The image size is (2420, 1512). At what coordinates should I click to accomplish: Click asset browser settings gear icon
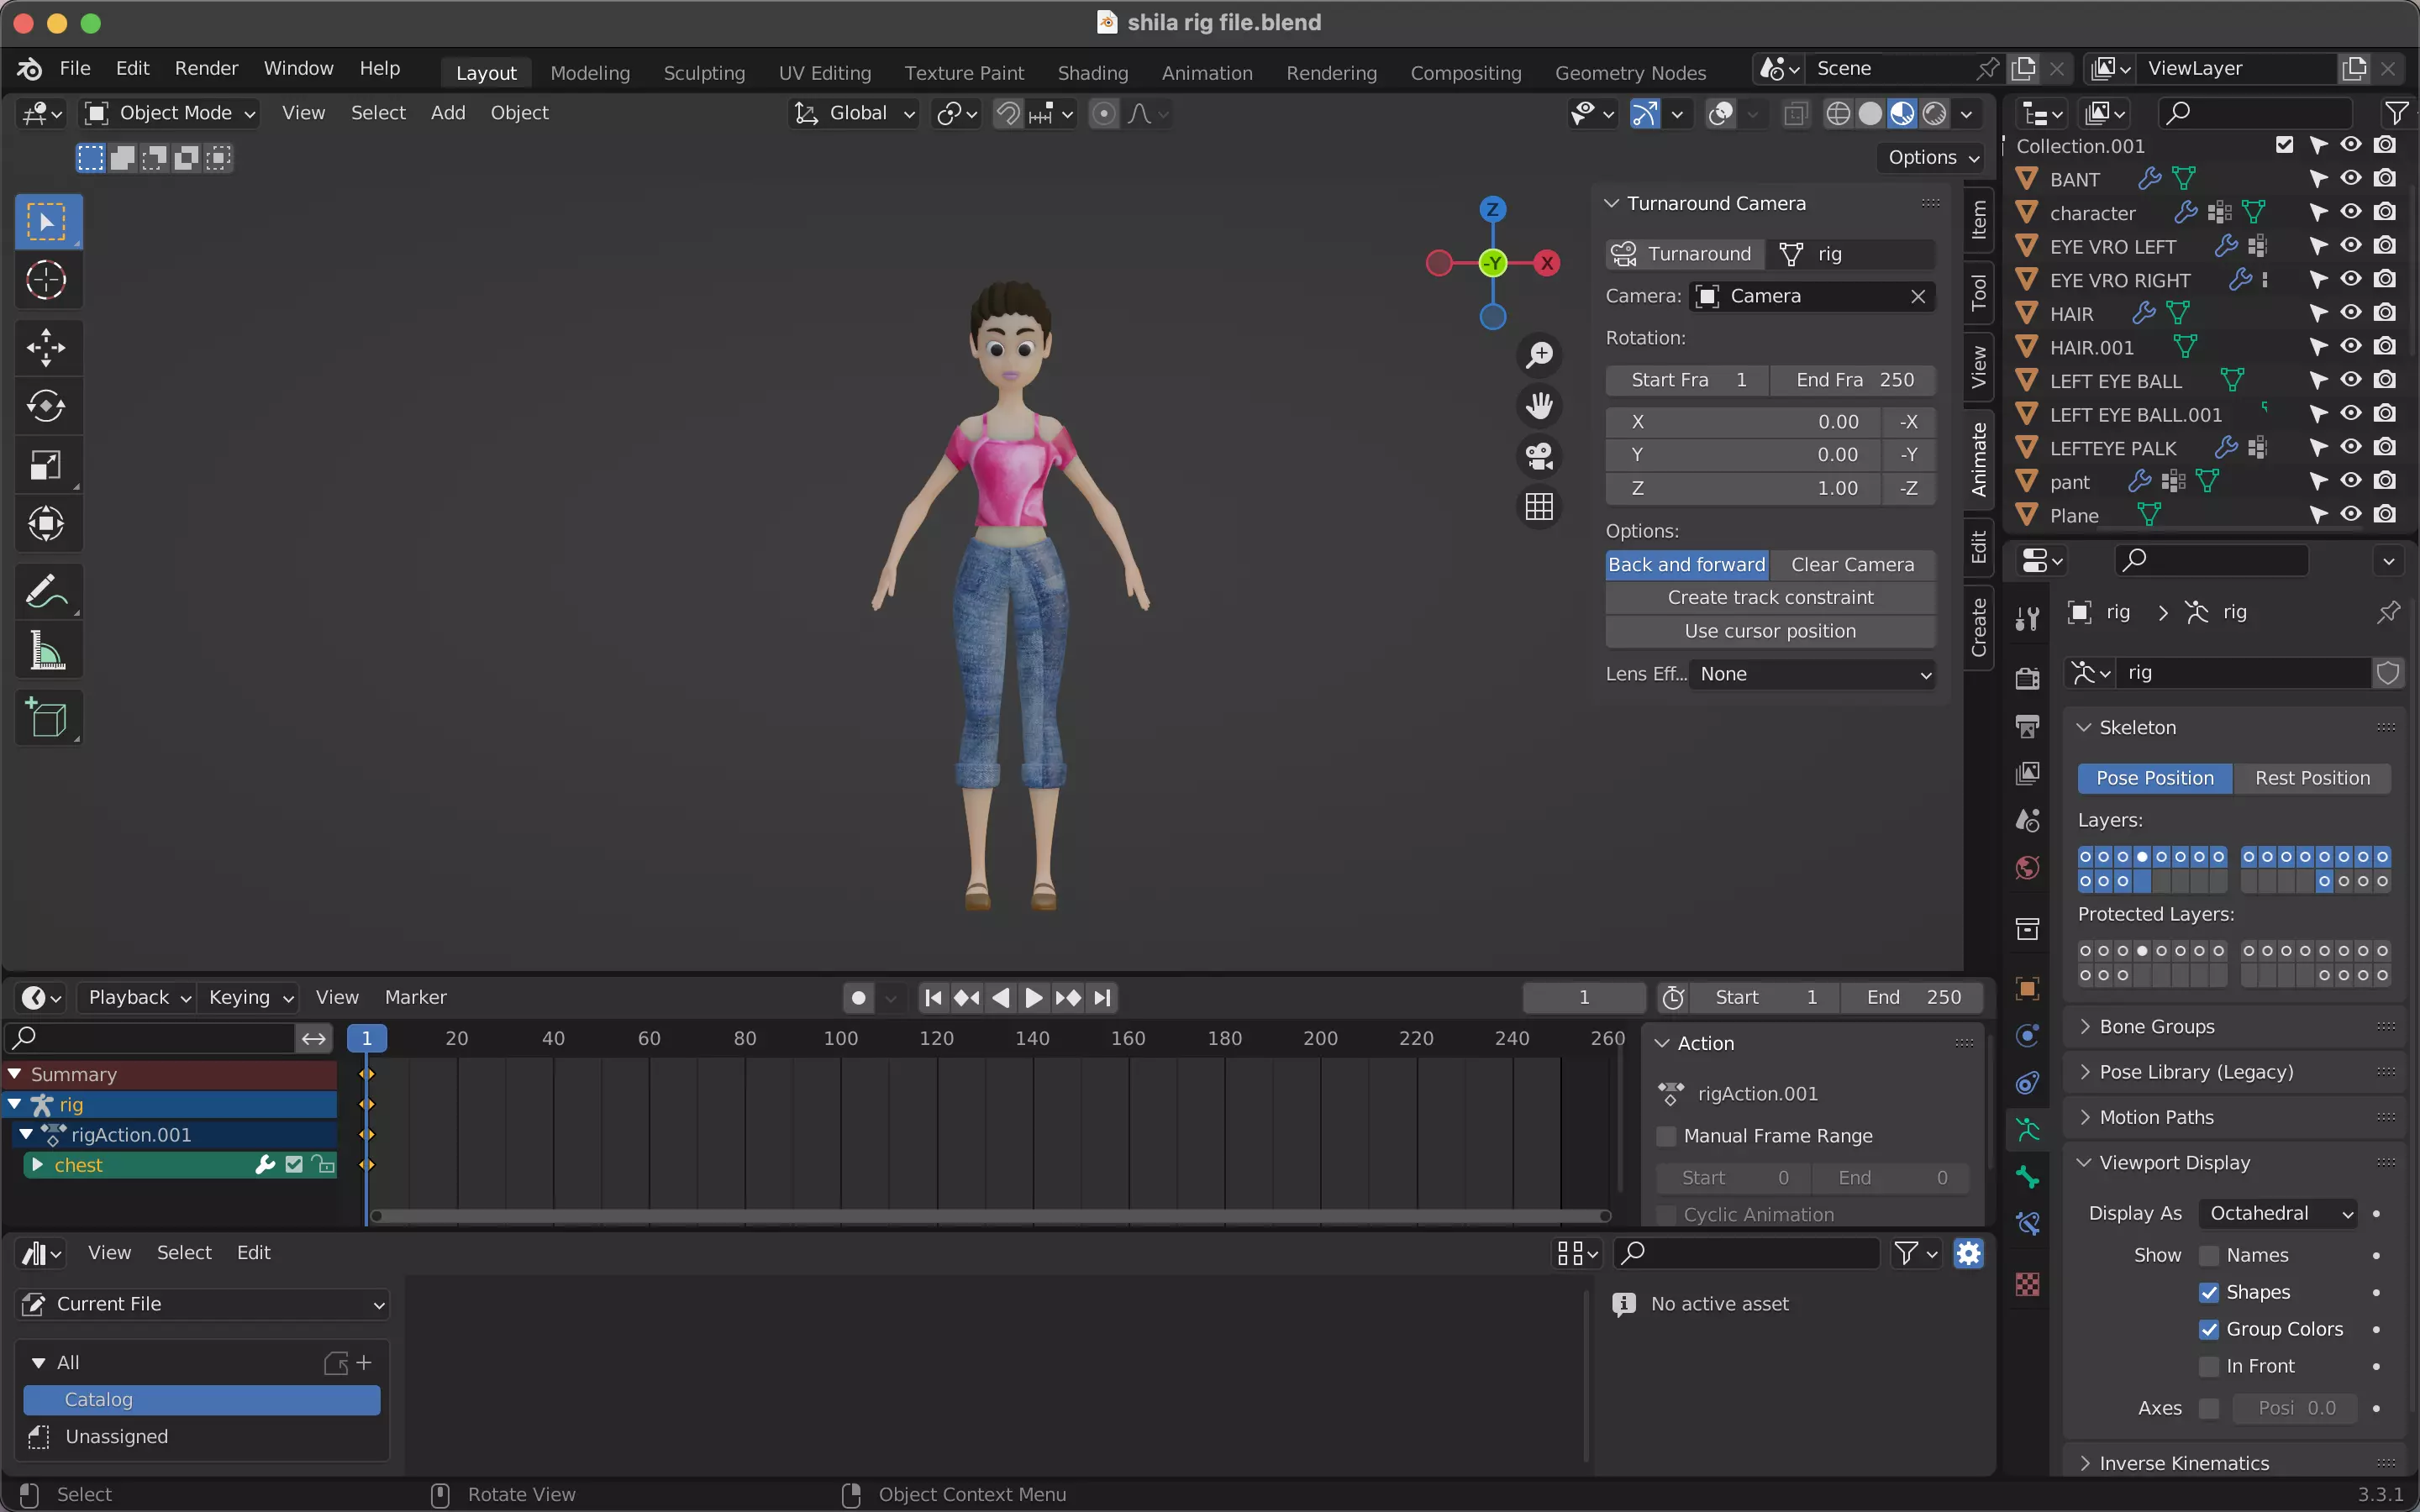1969,1253
